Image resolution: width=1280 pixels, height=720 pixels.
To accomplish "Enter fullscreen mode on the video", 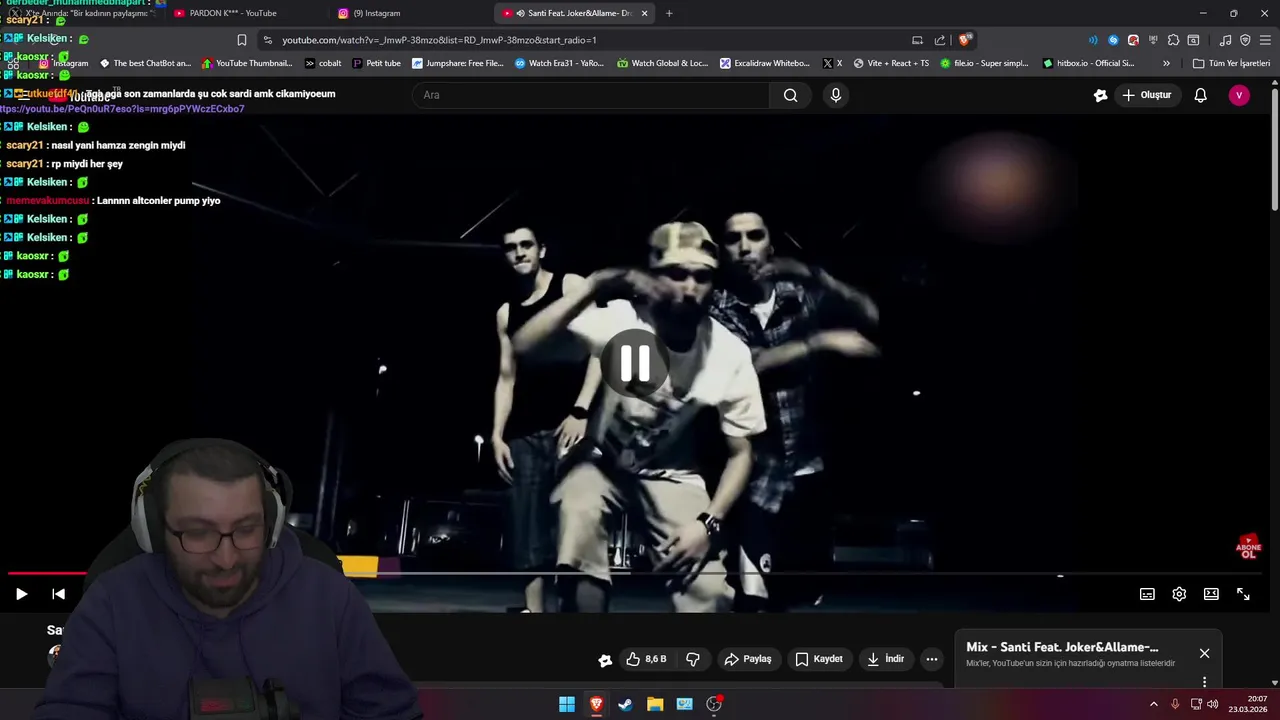I will 1243,594.
